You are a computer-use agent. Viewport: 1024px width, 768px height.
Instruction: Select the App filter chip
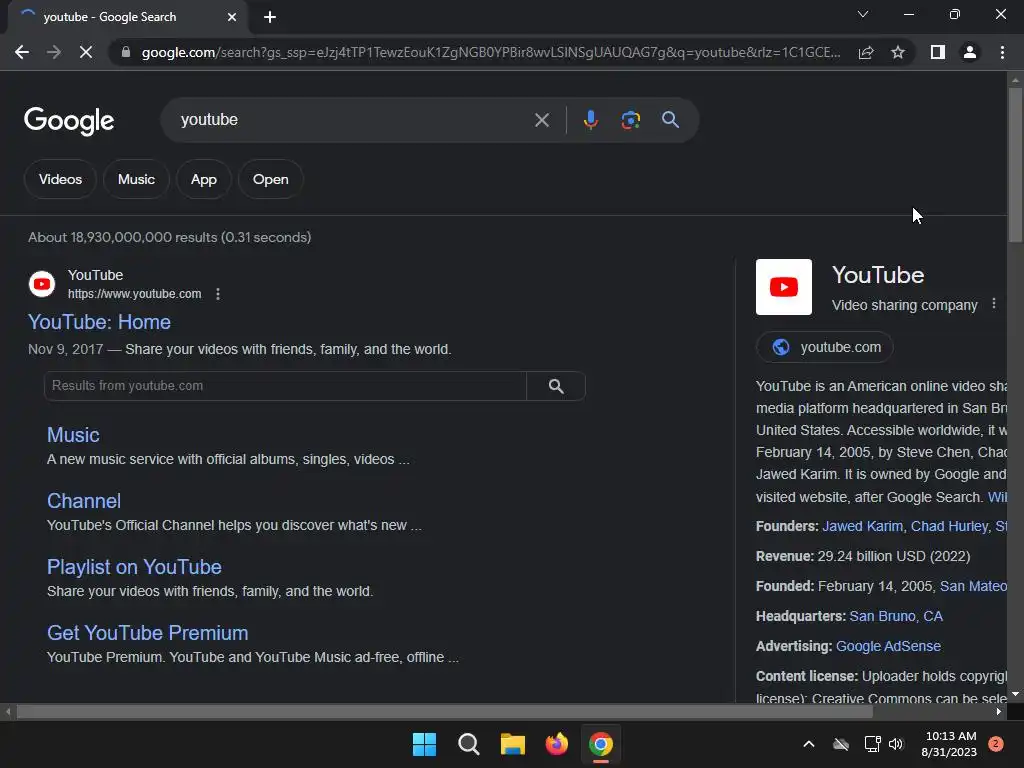(204, 180)
